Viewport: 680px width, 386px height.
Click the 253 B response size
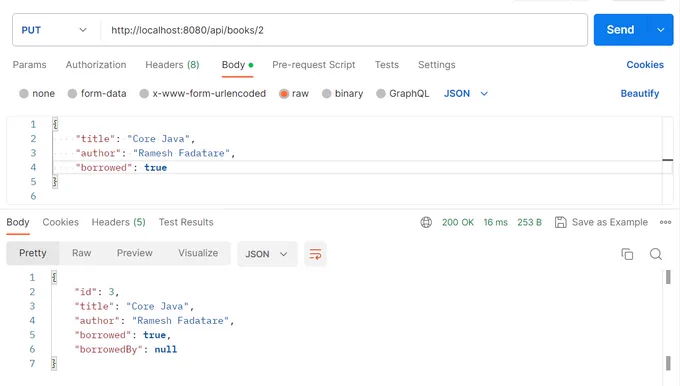pyautogui.click(x=530, y=222)
